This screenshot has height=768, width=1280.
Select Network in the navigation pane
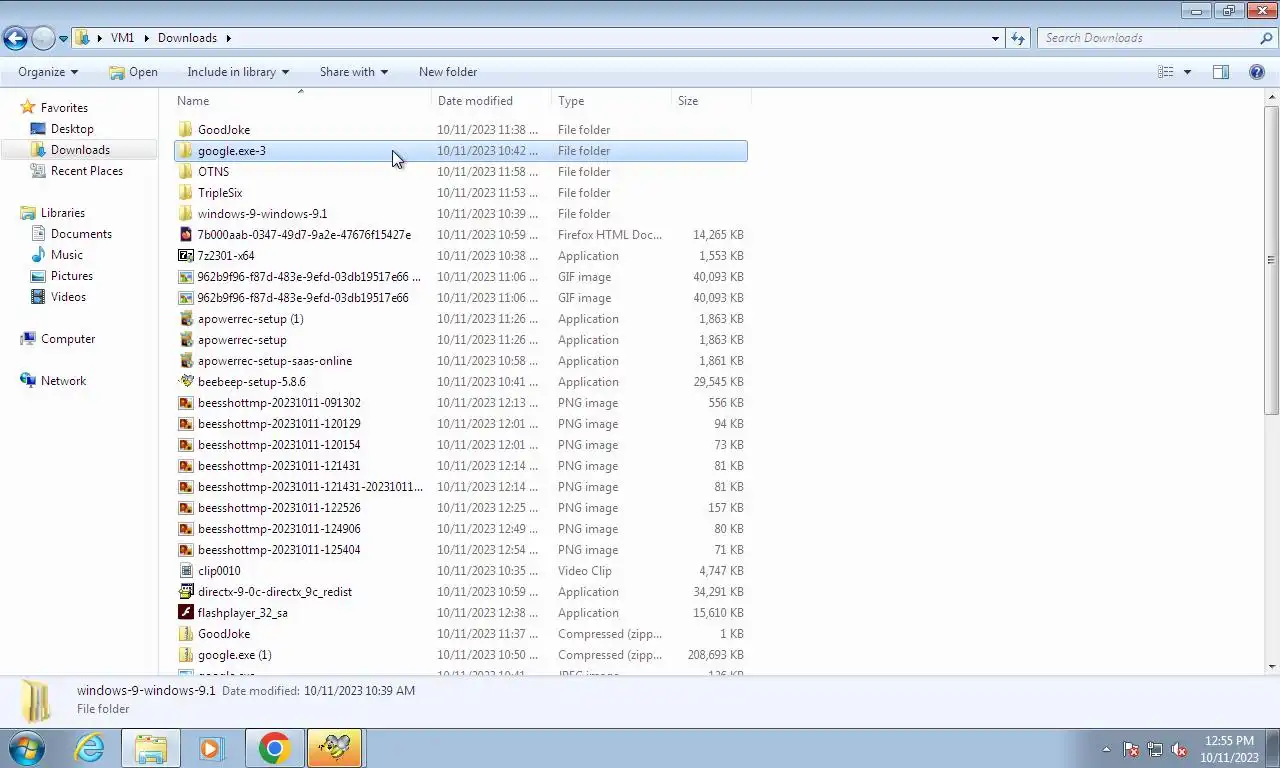63,381
